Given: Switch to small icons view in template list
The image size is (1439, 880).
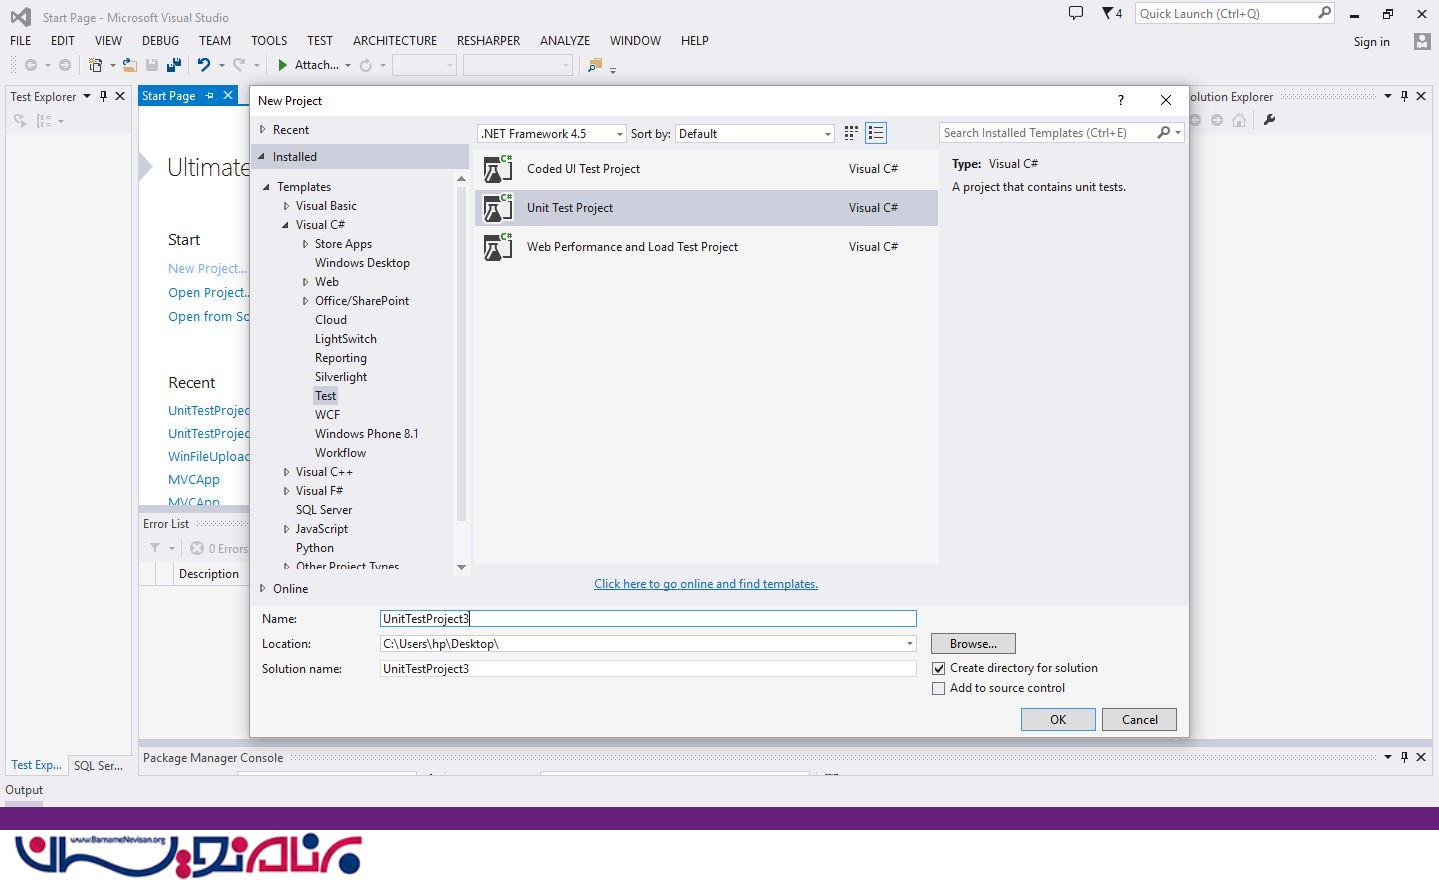Looking at the screenshot, I should coord(851,133).
